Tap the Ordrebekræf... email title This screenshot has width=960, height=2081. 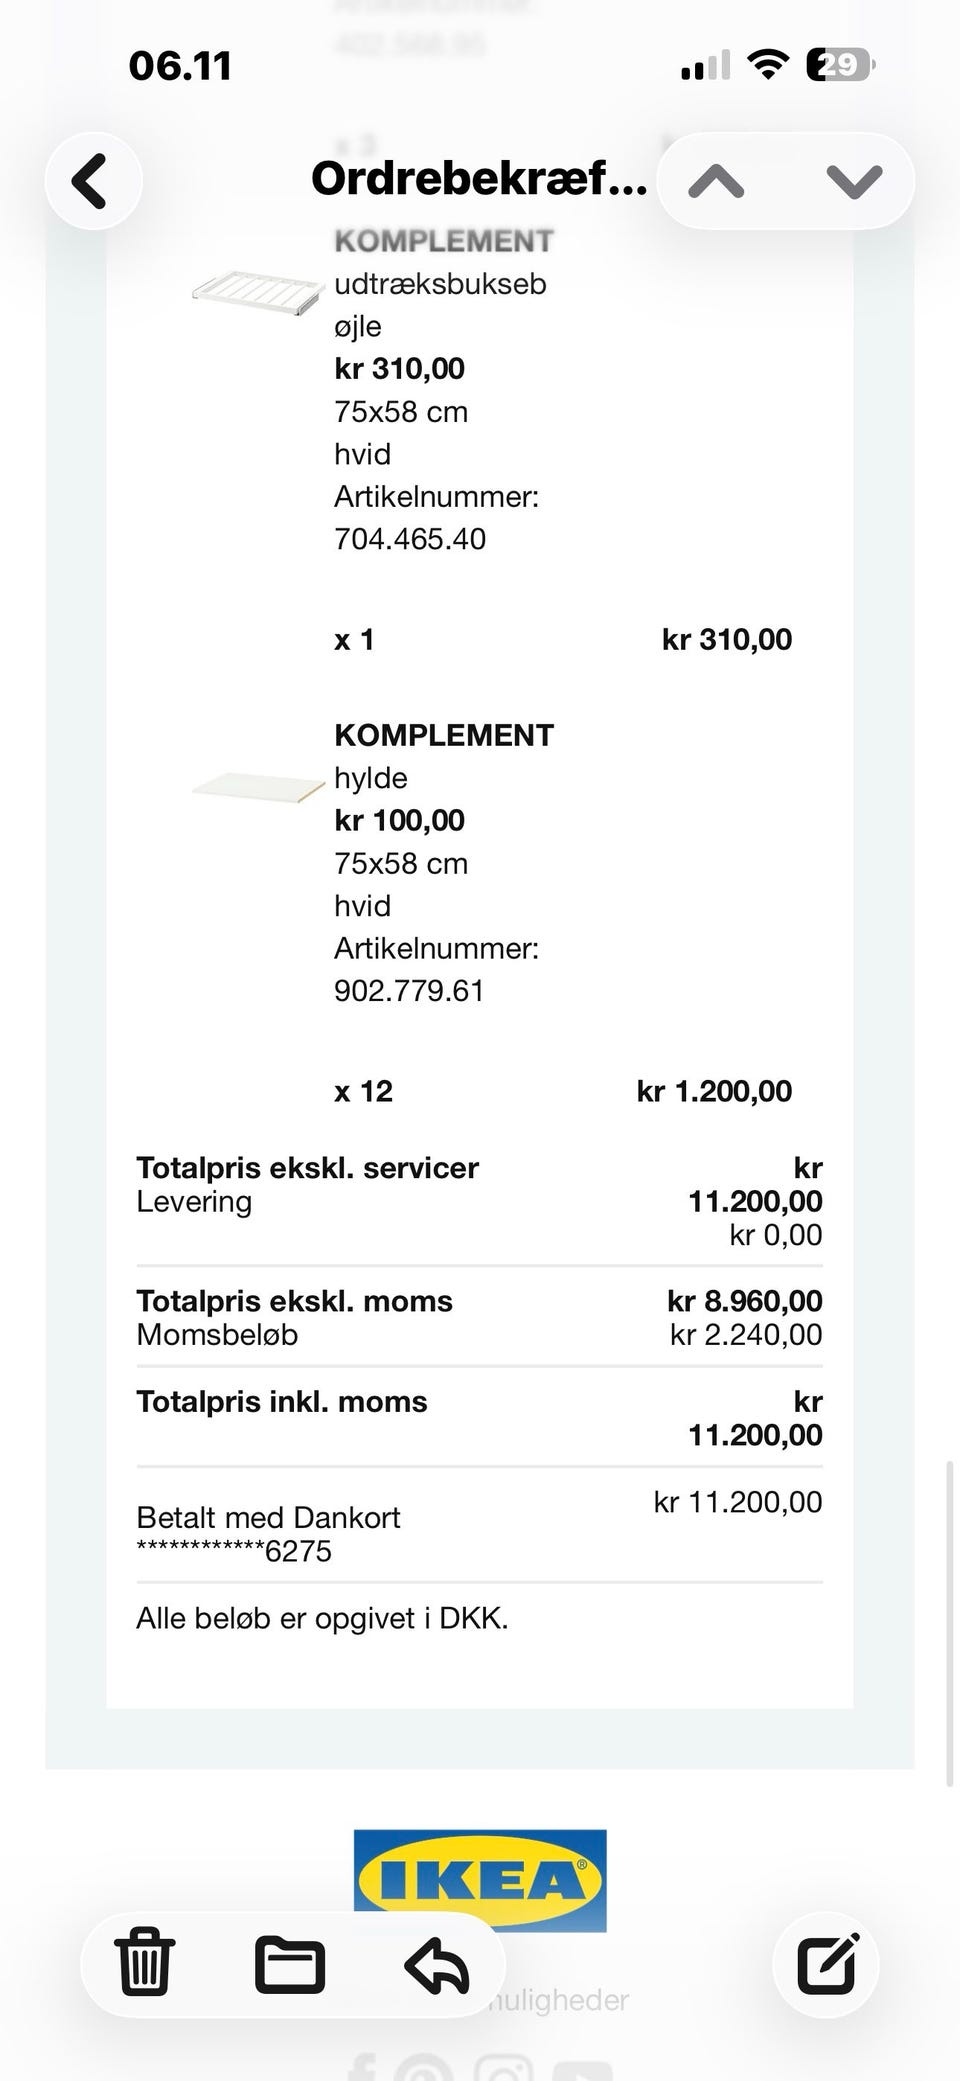[479, 180]
